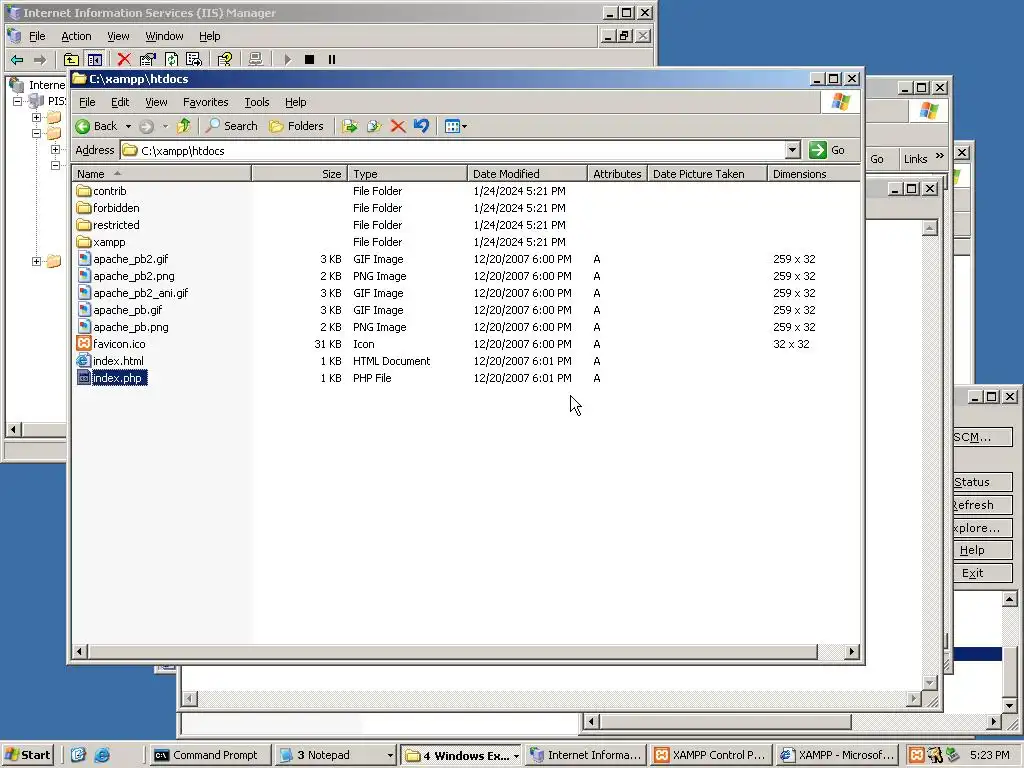The width and height of the screenshot is (1024, 768).
Task: Click the Help button in XAMPP Control Panel
Action: click(x=982, y=550)
